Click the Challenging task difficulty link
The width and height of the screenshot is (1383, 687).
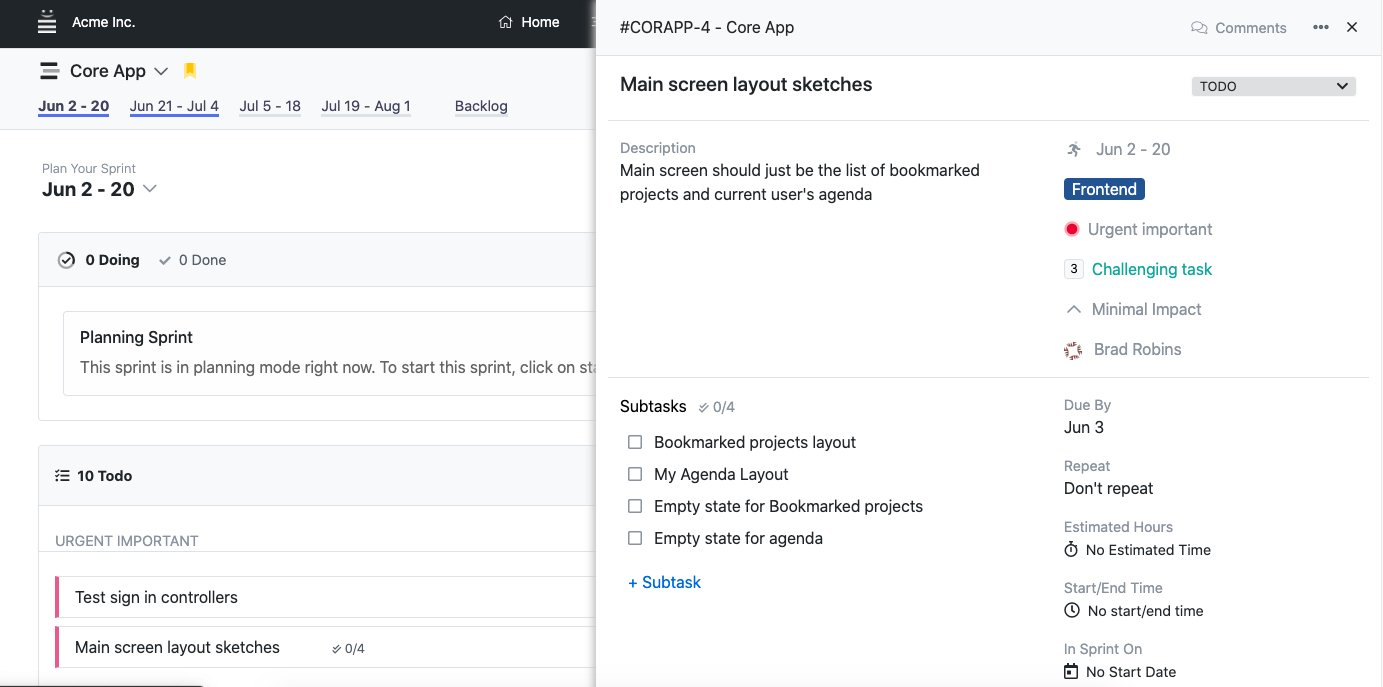(x=1151, y=269)
